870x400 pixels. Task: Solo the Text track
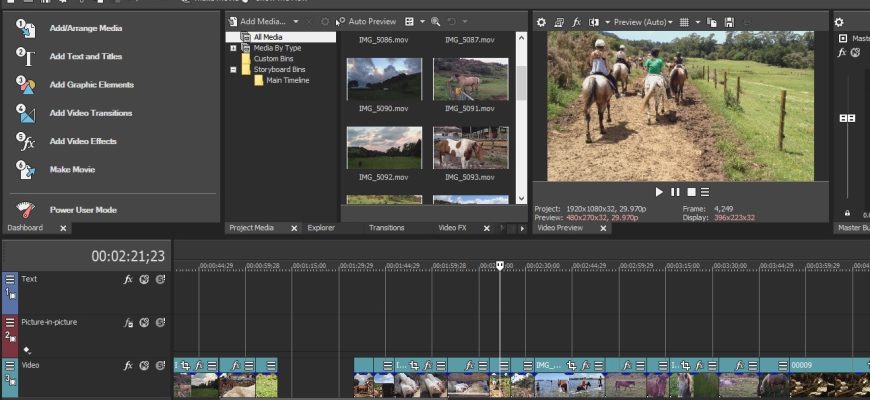[x=160, y=280]
